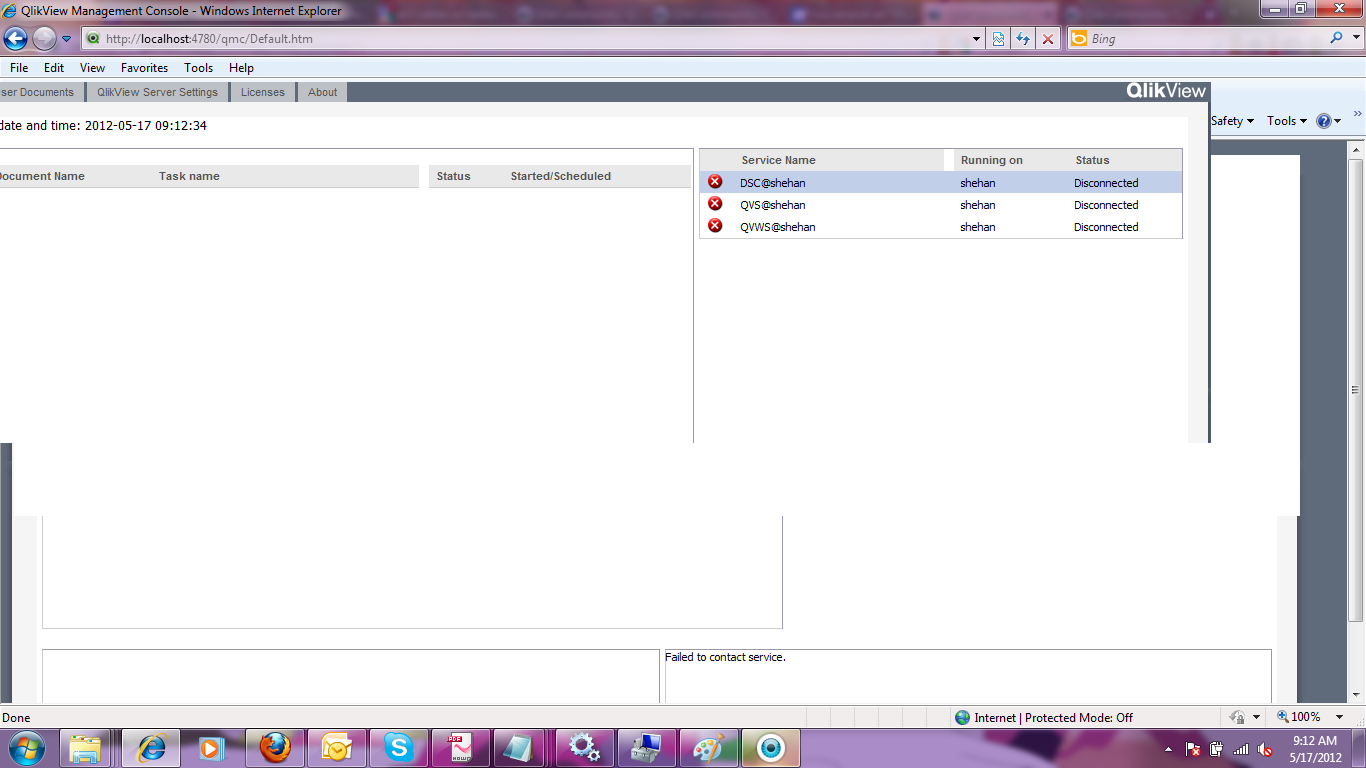Click the red error icon beside QVS@shehan
The image size is (1366, 768).
(x=715, y=204)
